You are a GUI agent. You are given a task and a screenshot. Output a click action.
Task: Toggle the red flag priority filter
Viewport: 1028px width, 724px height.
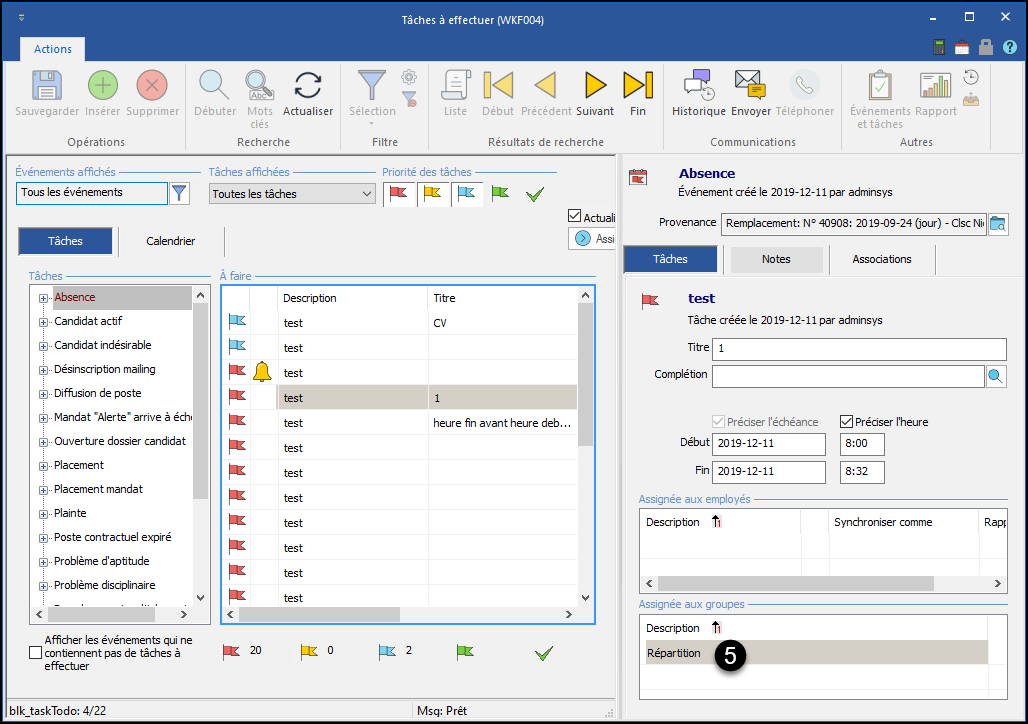pos(399,193)
